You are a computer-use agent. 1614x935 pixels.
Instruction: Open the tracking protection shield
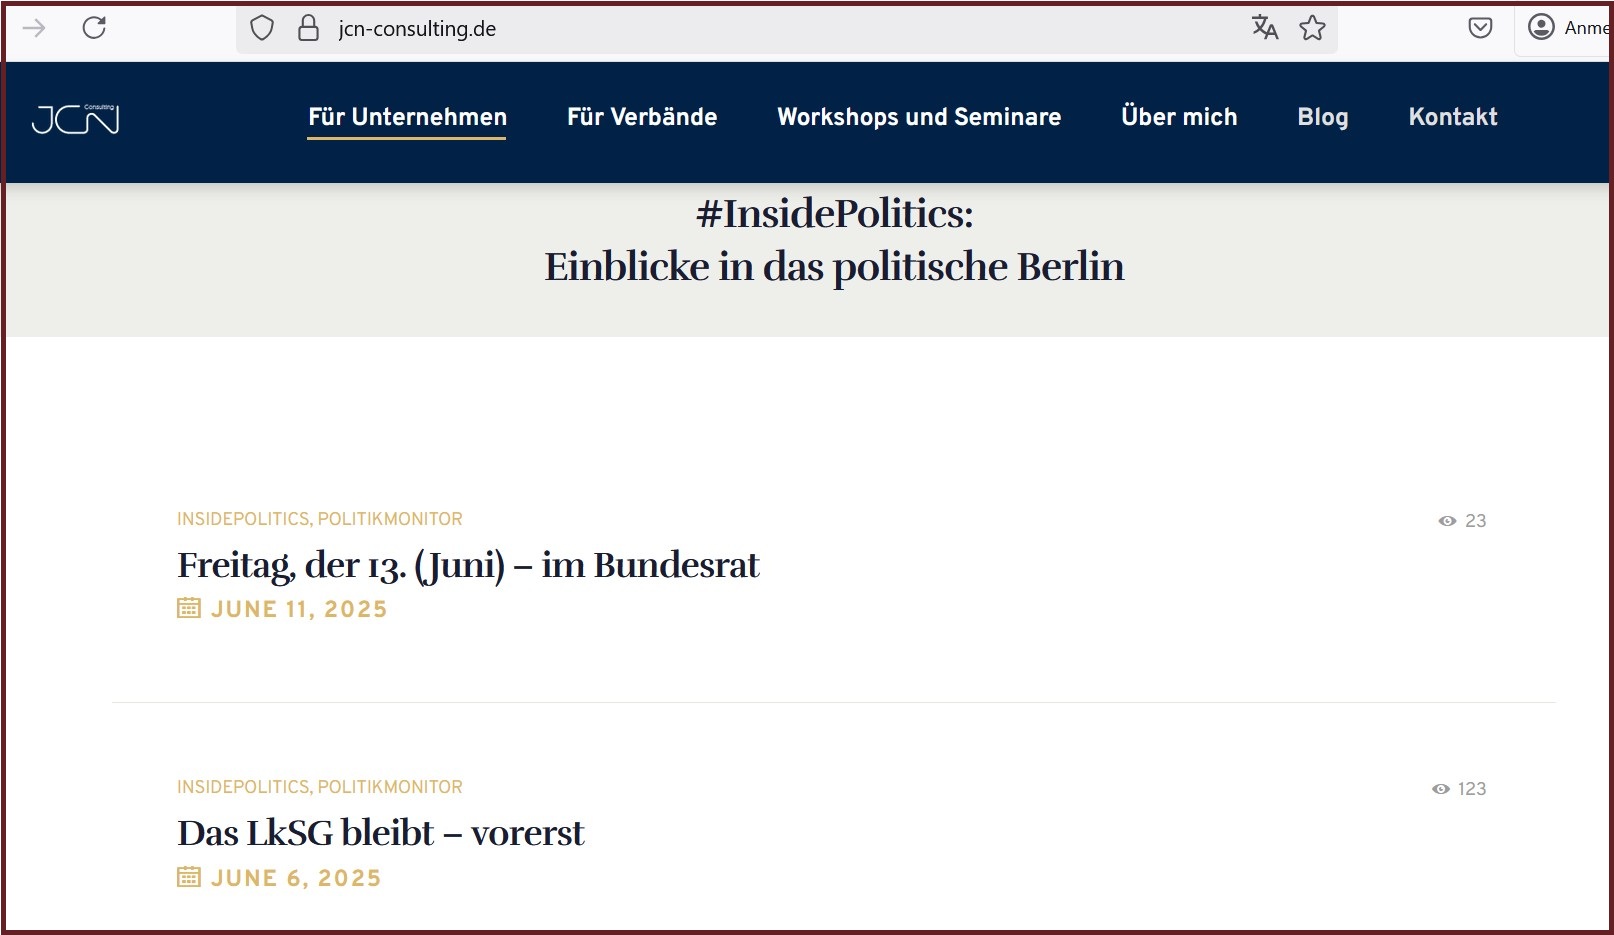[x=262, y=28]
